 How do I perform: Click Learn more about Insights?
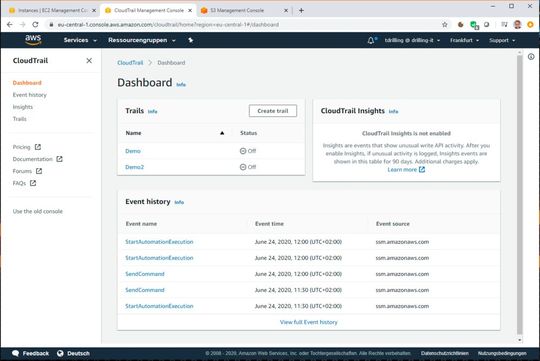[x=406, y=170]
